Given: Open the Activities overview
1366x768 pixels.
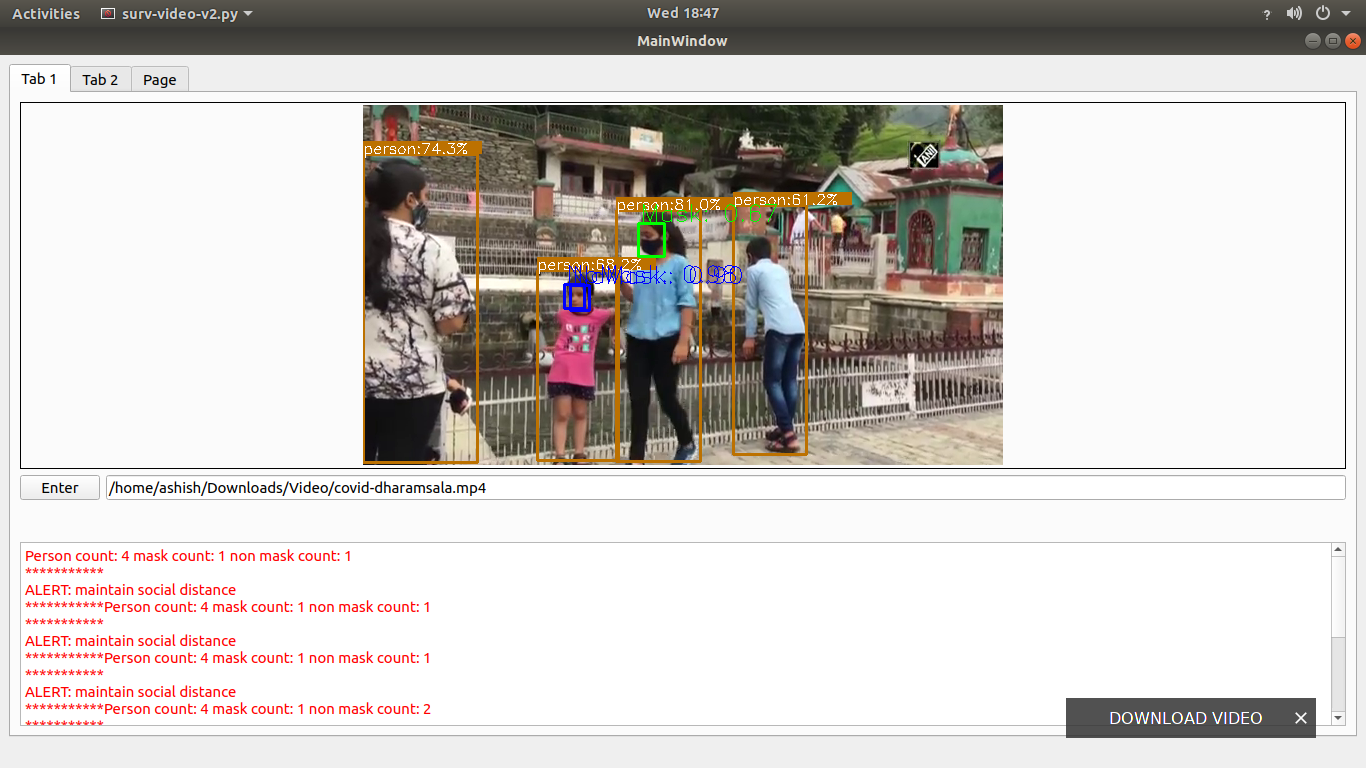Looking at the screenshot, I should pos(46,13).
